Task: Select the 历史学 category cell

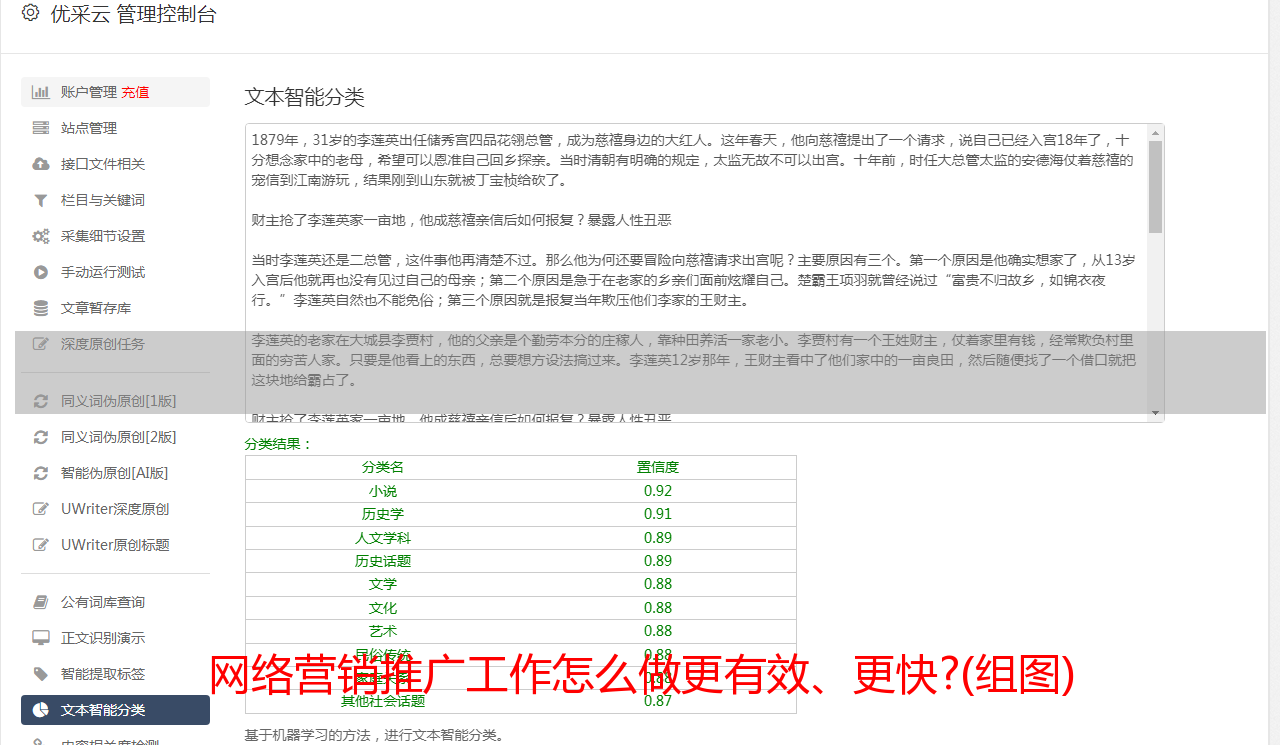Action: [383, 514]
